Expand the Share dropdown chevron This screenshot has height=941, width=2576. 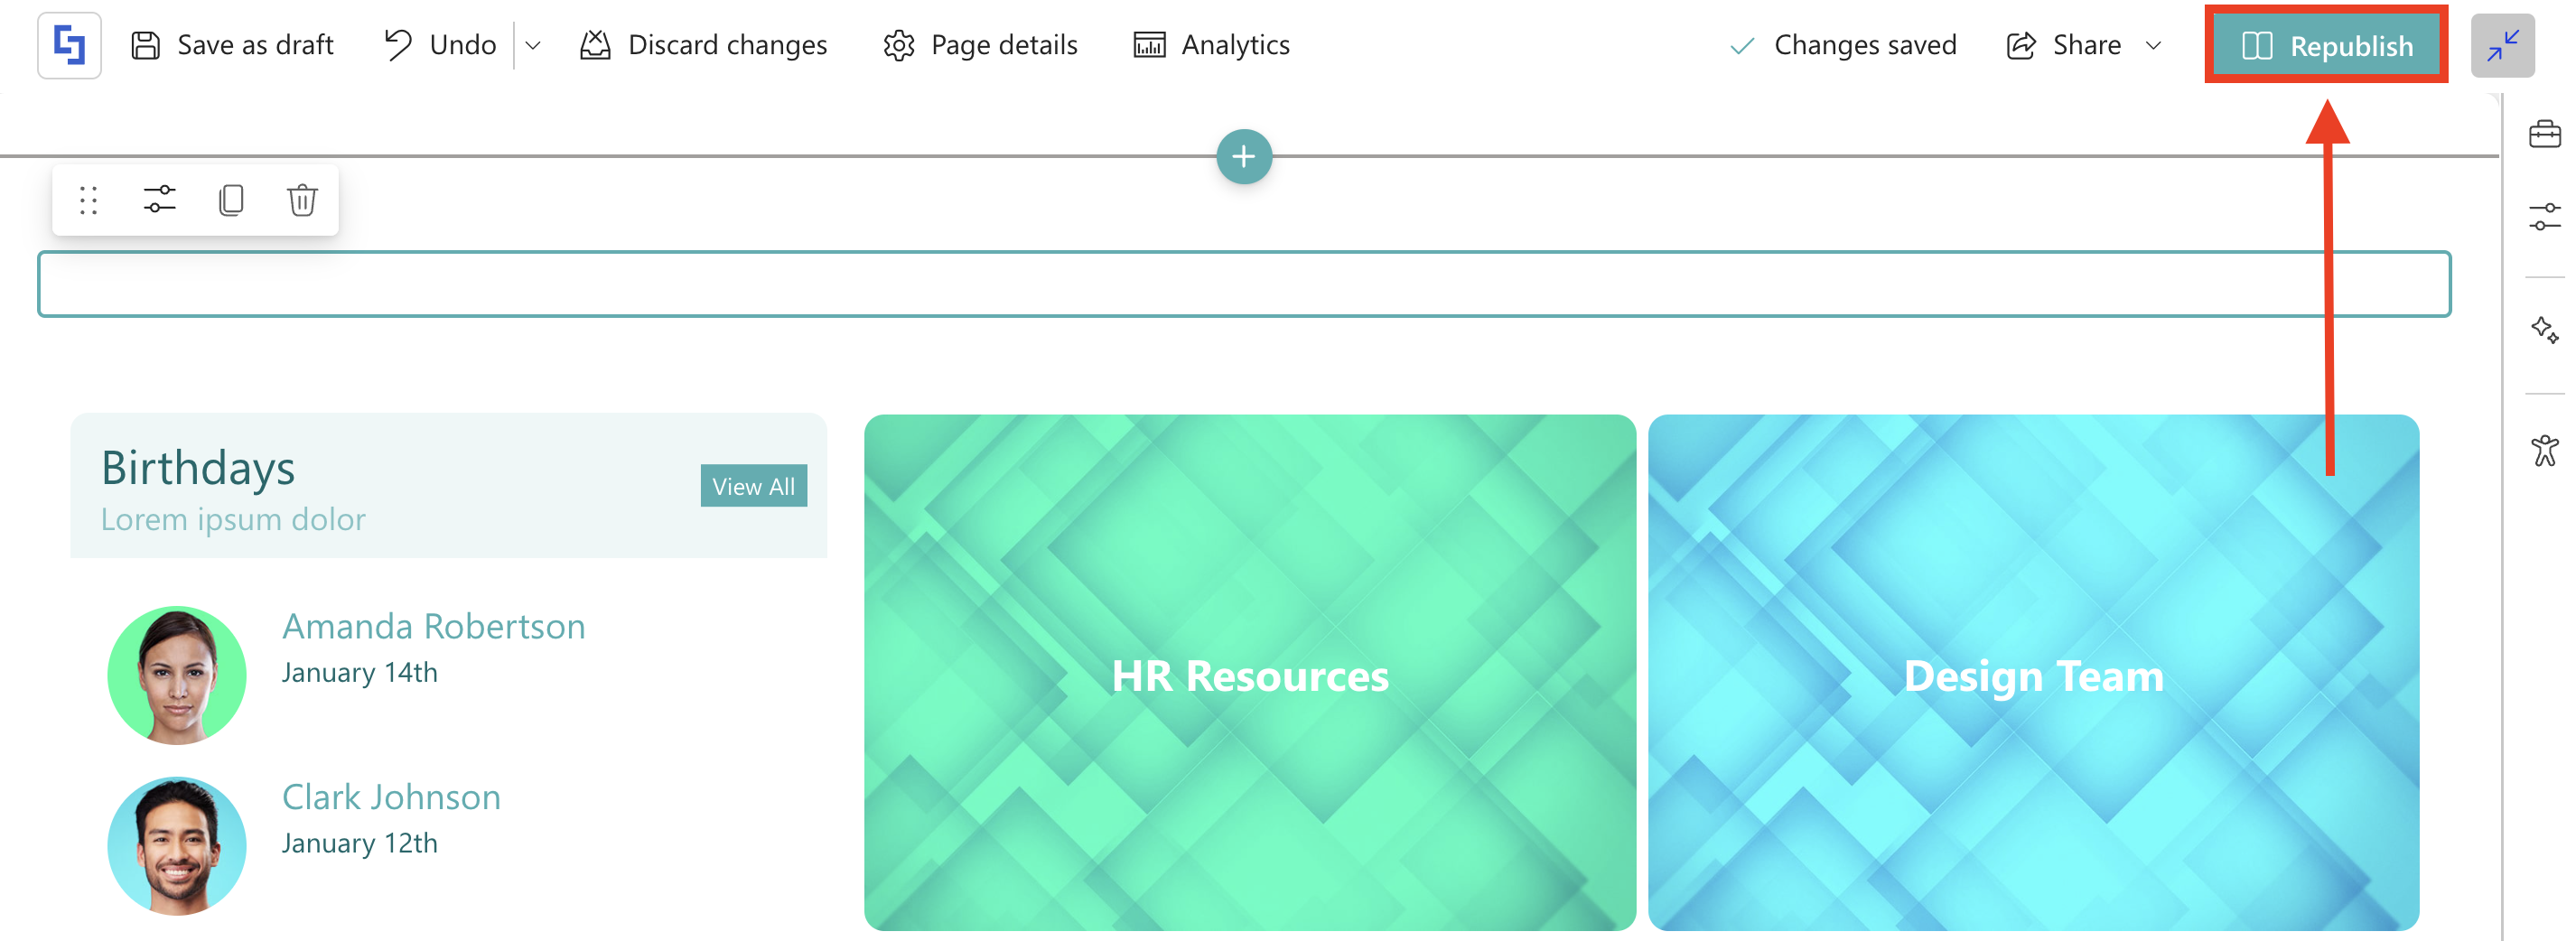tap(2154, 45)
